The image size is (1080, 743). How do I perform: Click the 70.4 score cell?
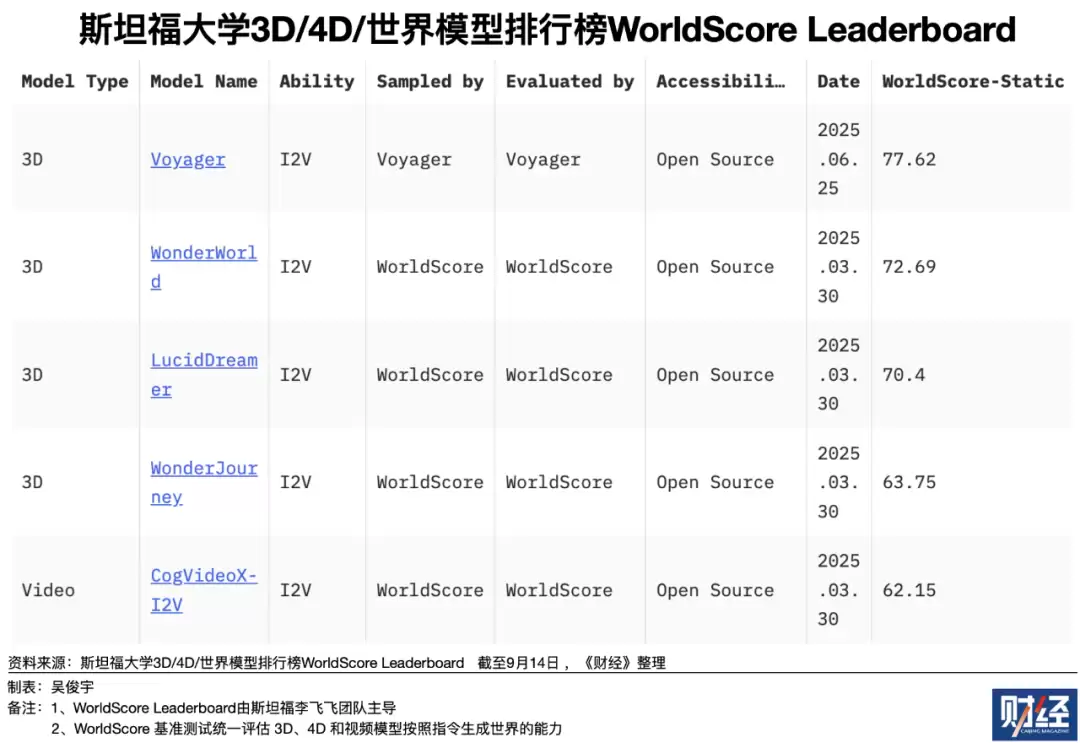tap(904, 375)
